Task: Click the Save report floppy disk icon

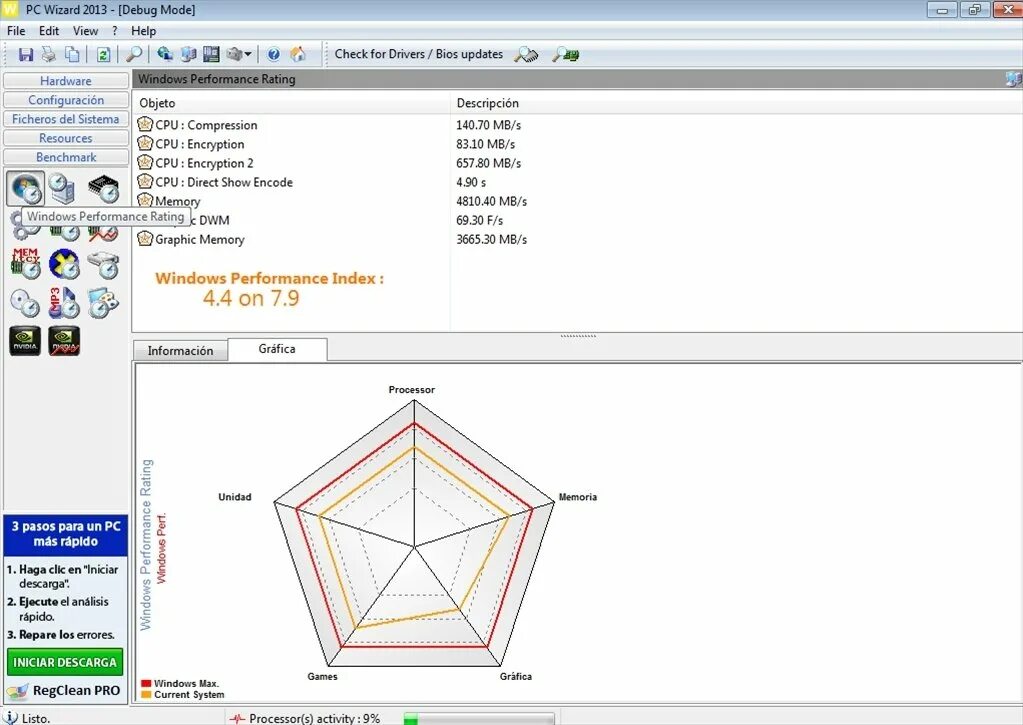Action: point(25,54)
